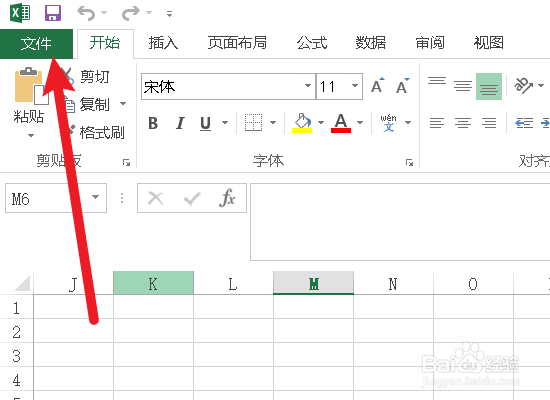The image size is (550, 400).
Task: Switch to the 公式 Formulas tab
Action: click(312, 43)
